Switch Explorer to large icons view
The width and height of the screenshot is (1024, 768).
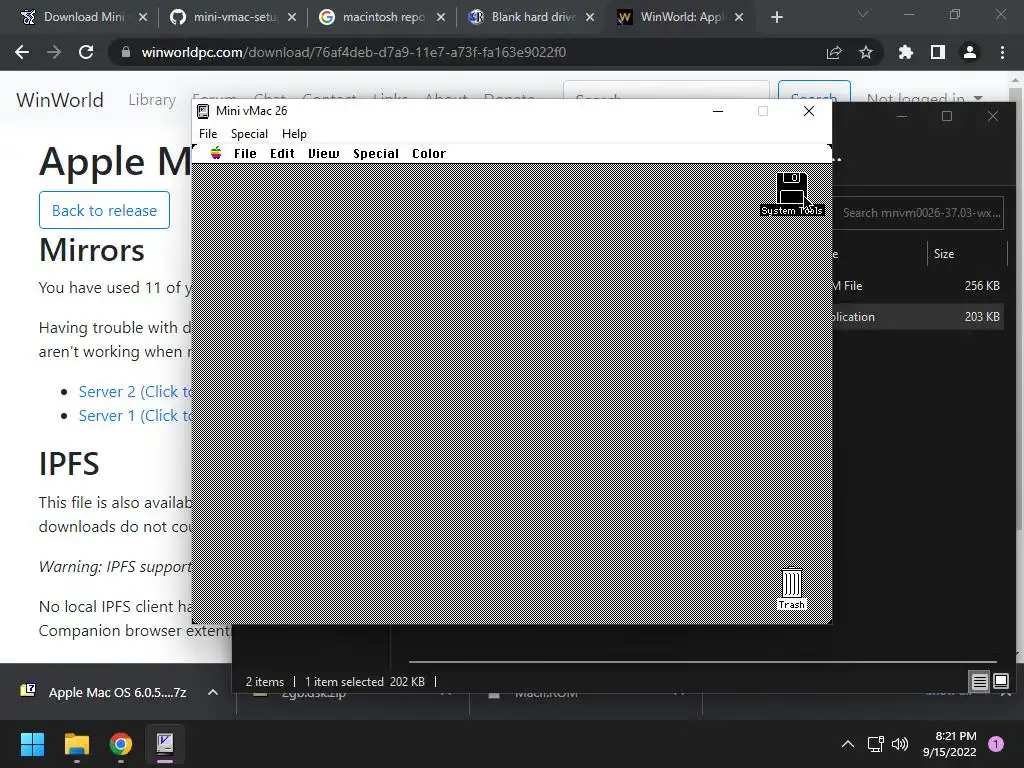coord(1000,682)
